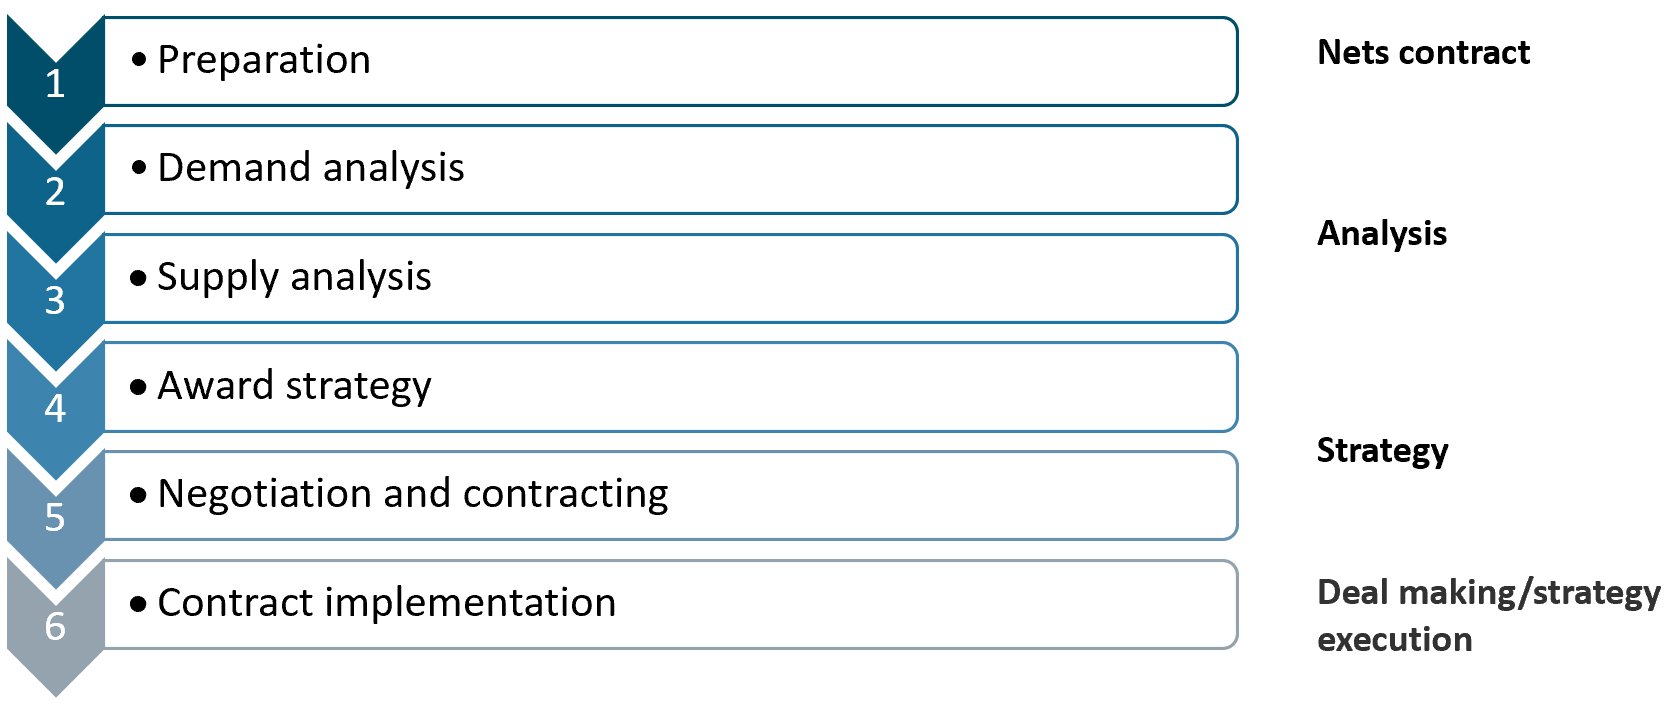1676x710 pixels.
Task: Select the step 2 chevron arrow
Action: coord(55,190)
